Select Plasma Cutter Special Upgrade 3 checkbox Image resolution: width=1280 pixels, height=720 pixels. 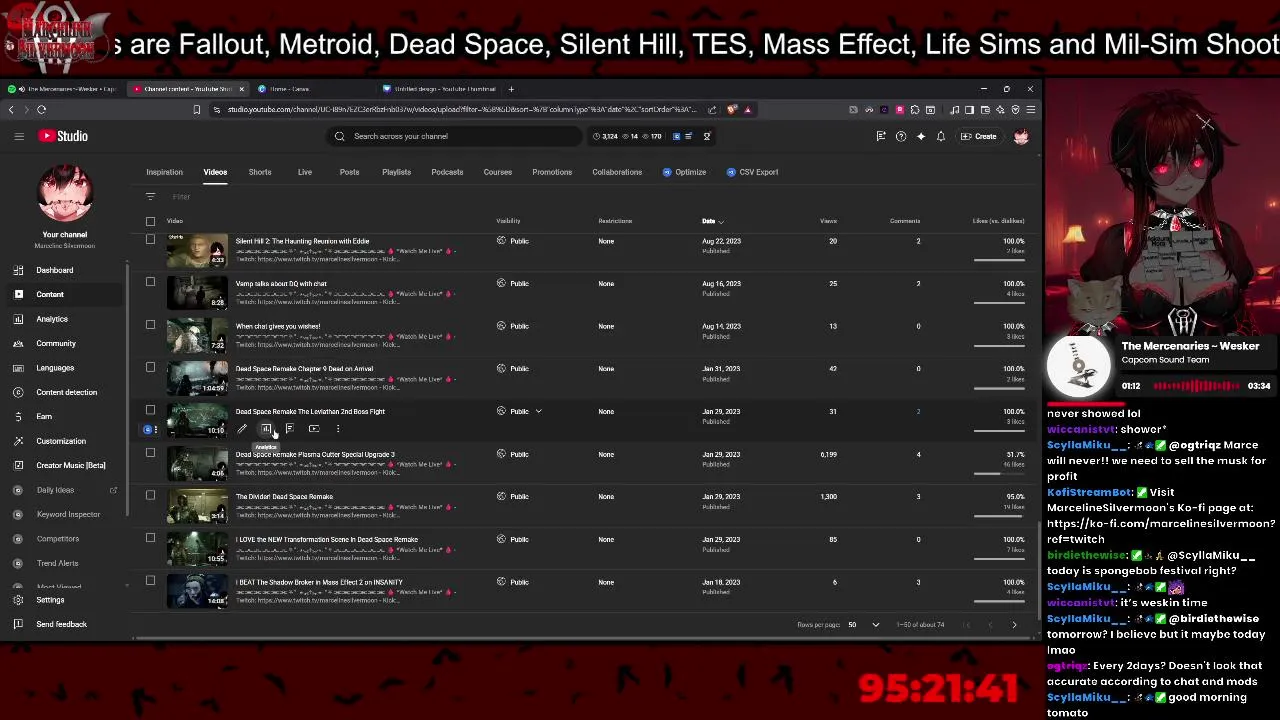click(150, 452)
